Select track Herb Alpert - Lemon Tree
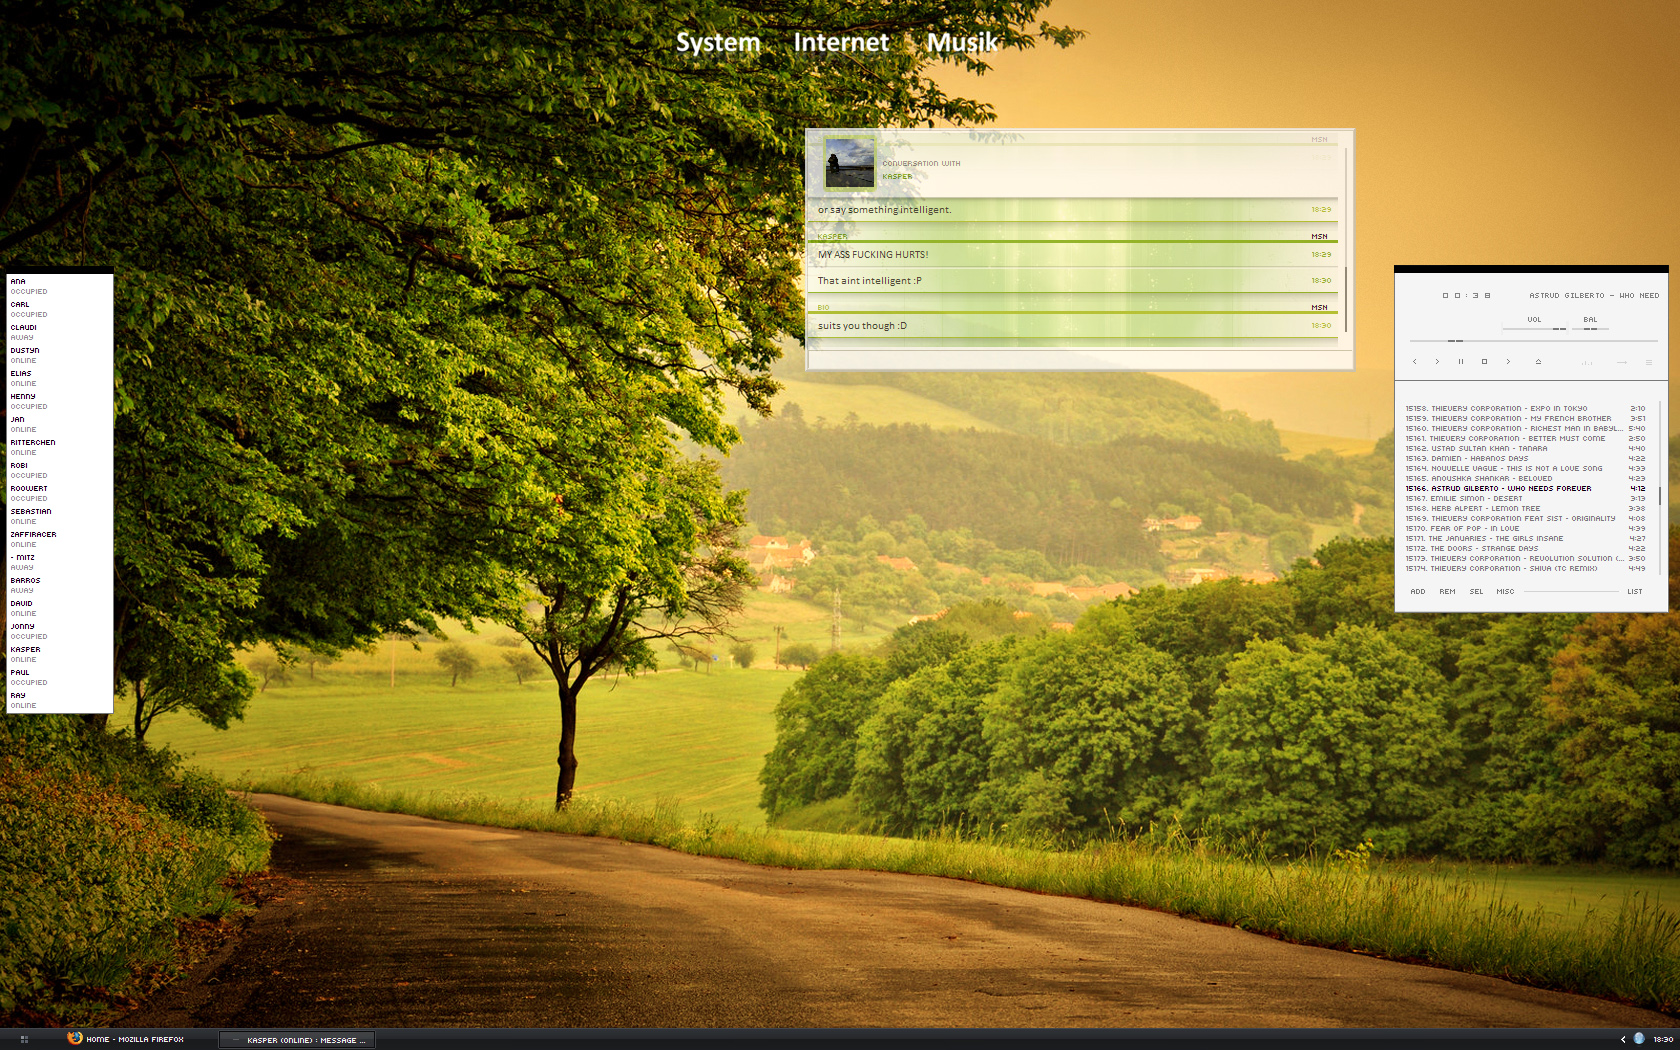 point(1525,509)
